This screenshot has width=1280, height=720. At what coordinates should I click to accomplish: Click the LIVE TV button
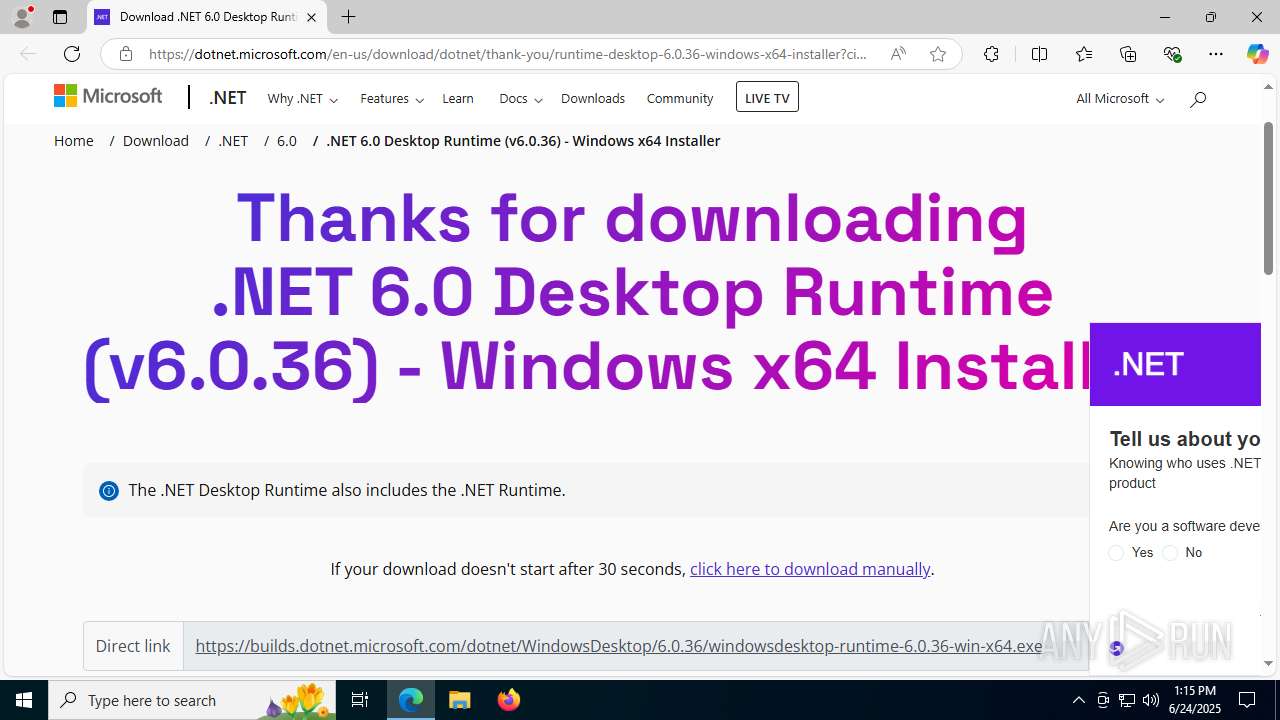767,97
